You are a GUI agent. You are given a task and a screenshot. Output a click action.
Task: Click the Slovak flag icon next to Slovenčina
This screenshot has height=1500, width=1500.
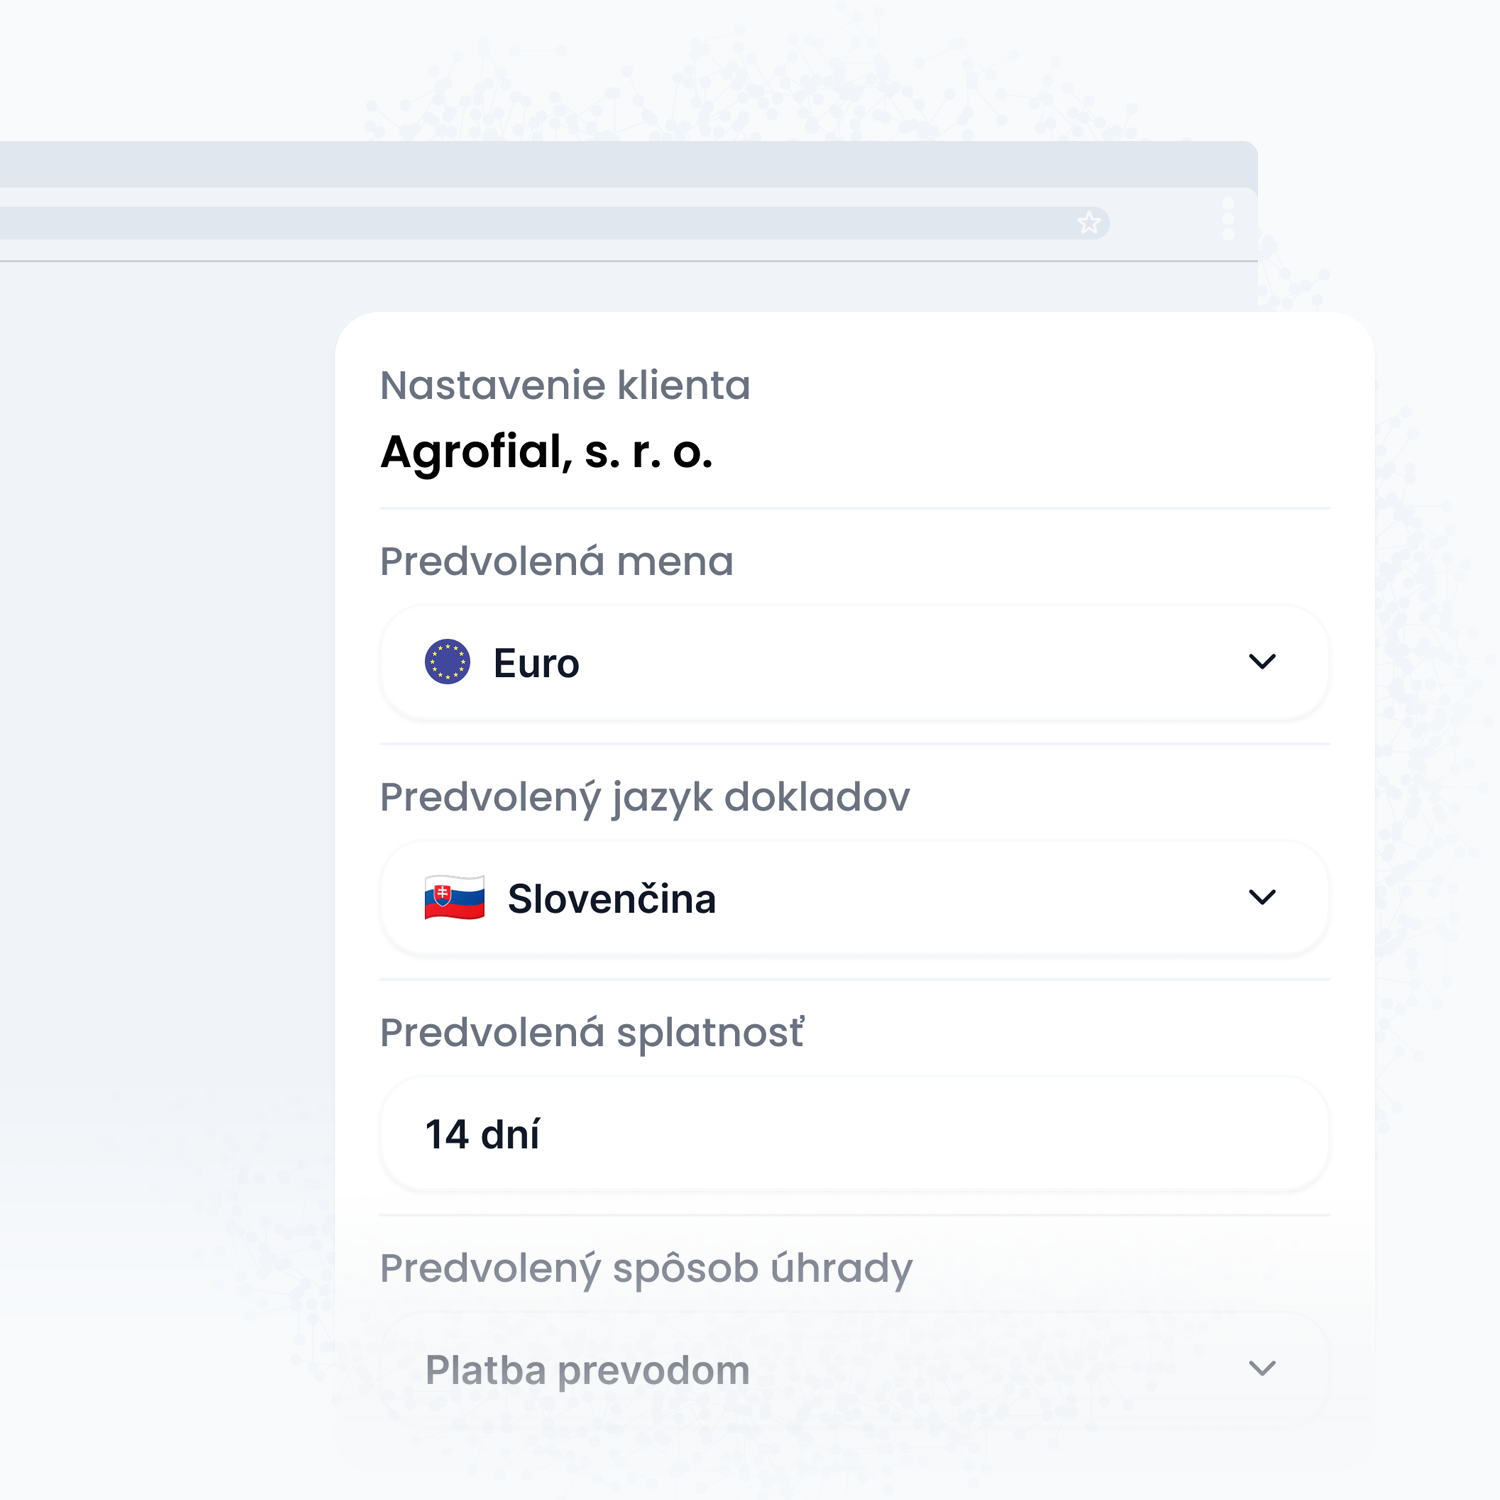[453, 897]
